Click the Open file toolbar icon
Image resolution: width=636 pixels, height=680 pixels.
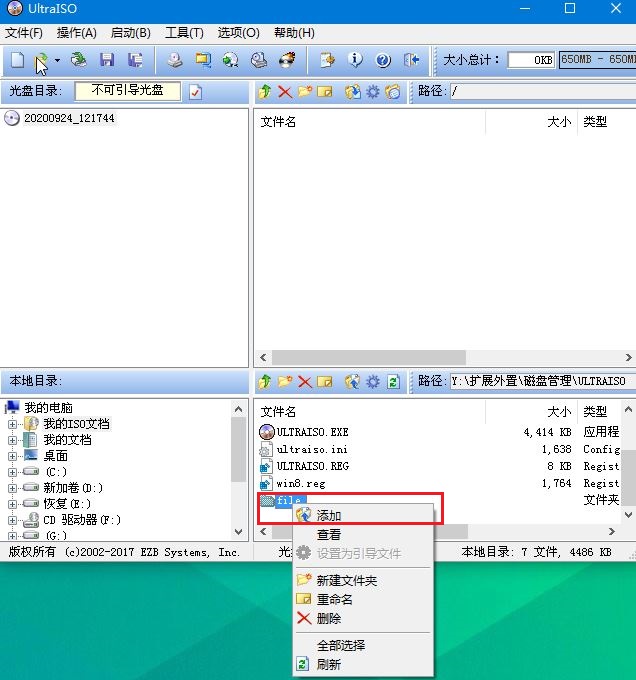41,60
